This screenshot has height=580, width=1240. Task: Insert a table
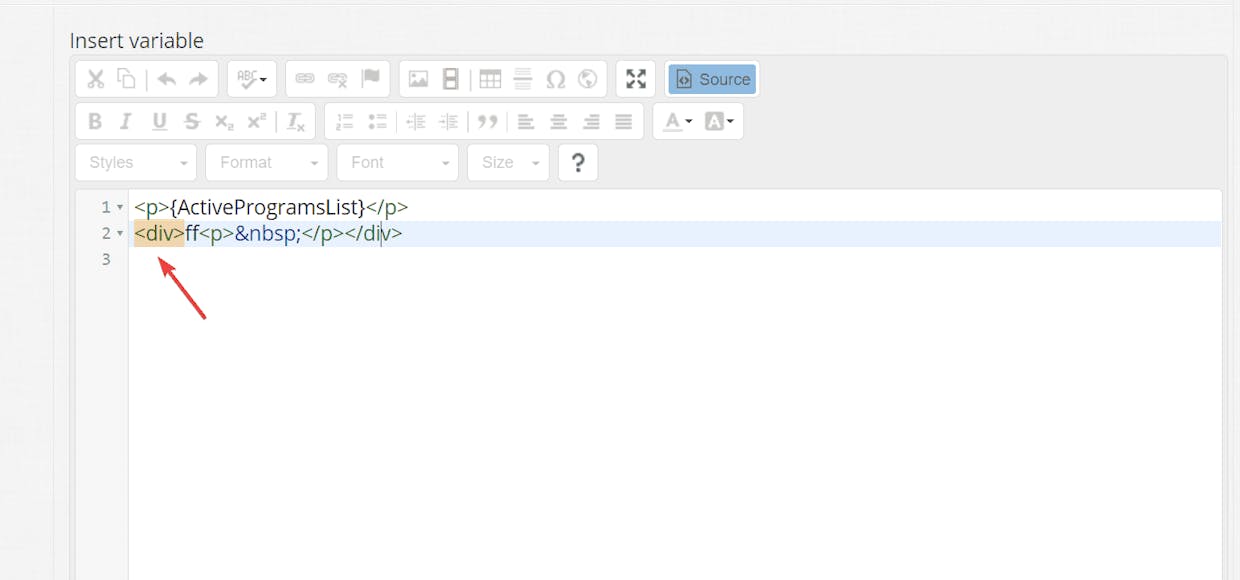pos(490,79)
